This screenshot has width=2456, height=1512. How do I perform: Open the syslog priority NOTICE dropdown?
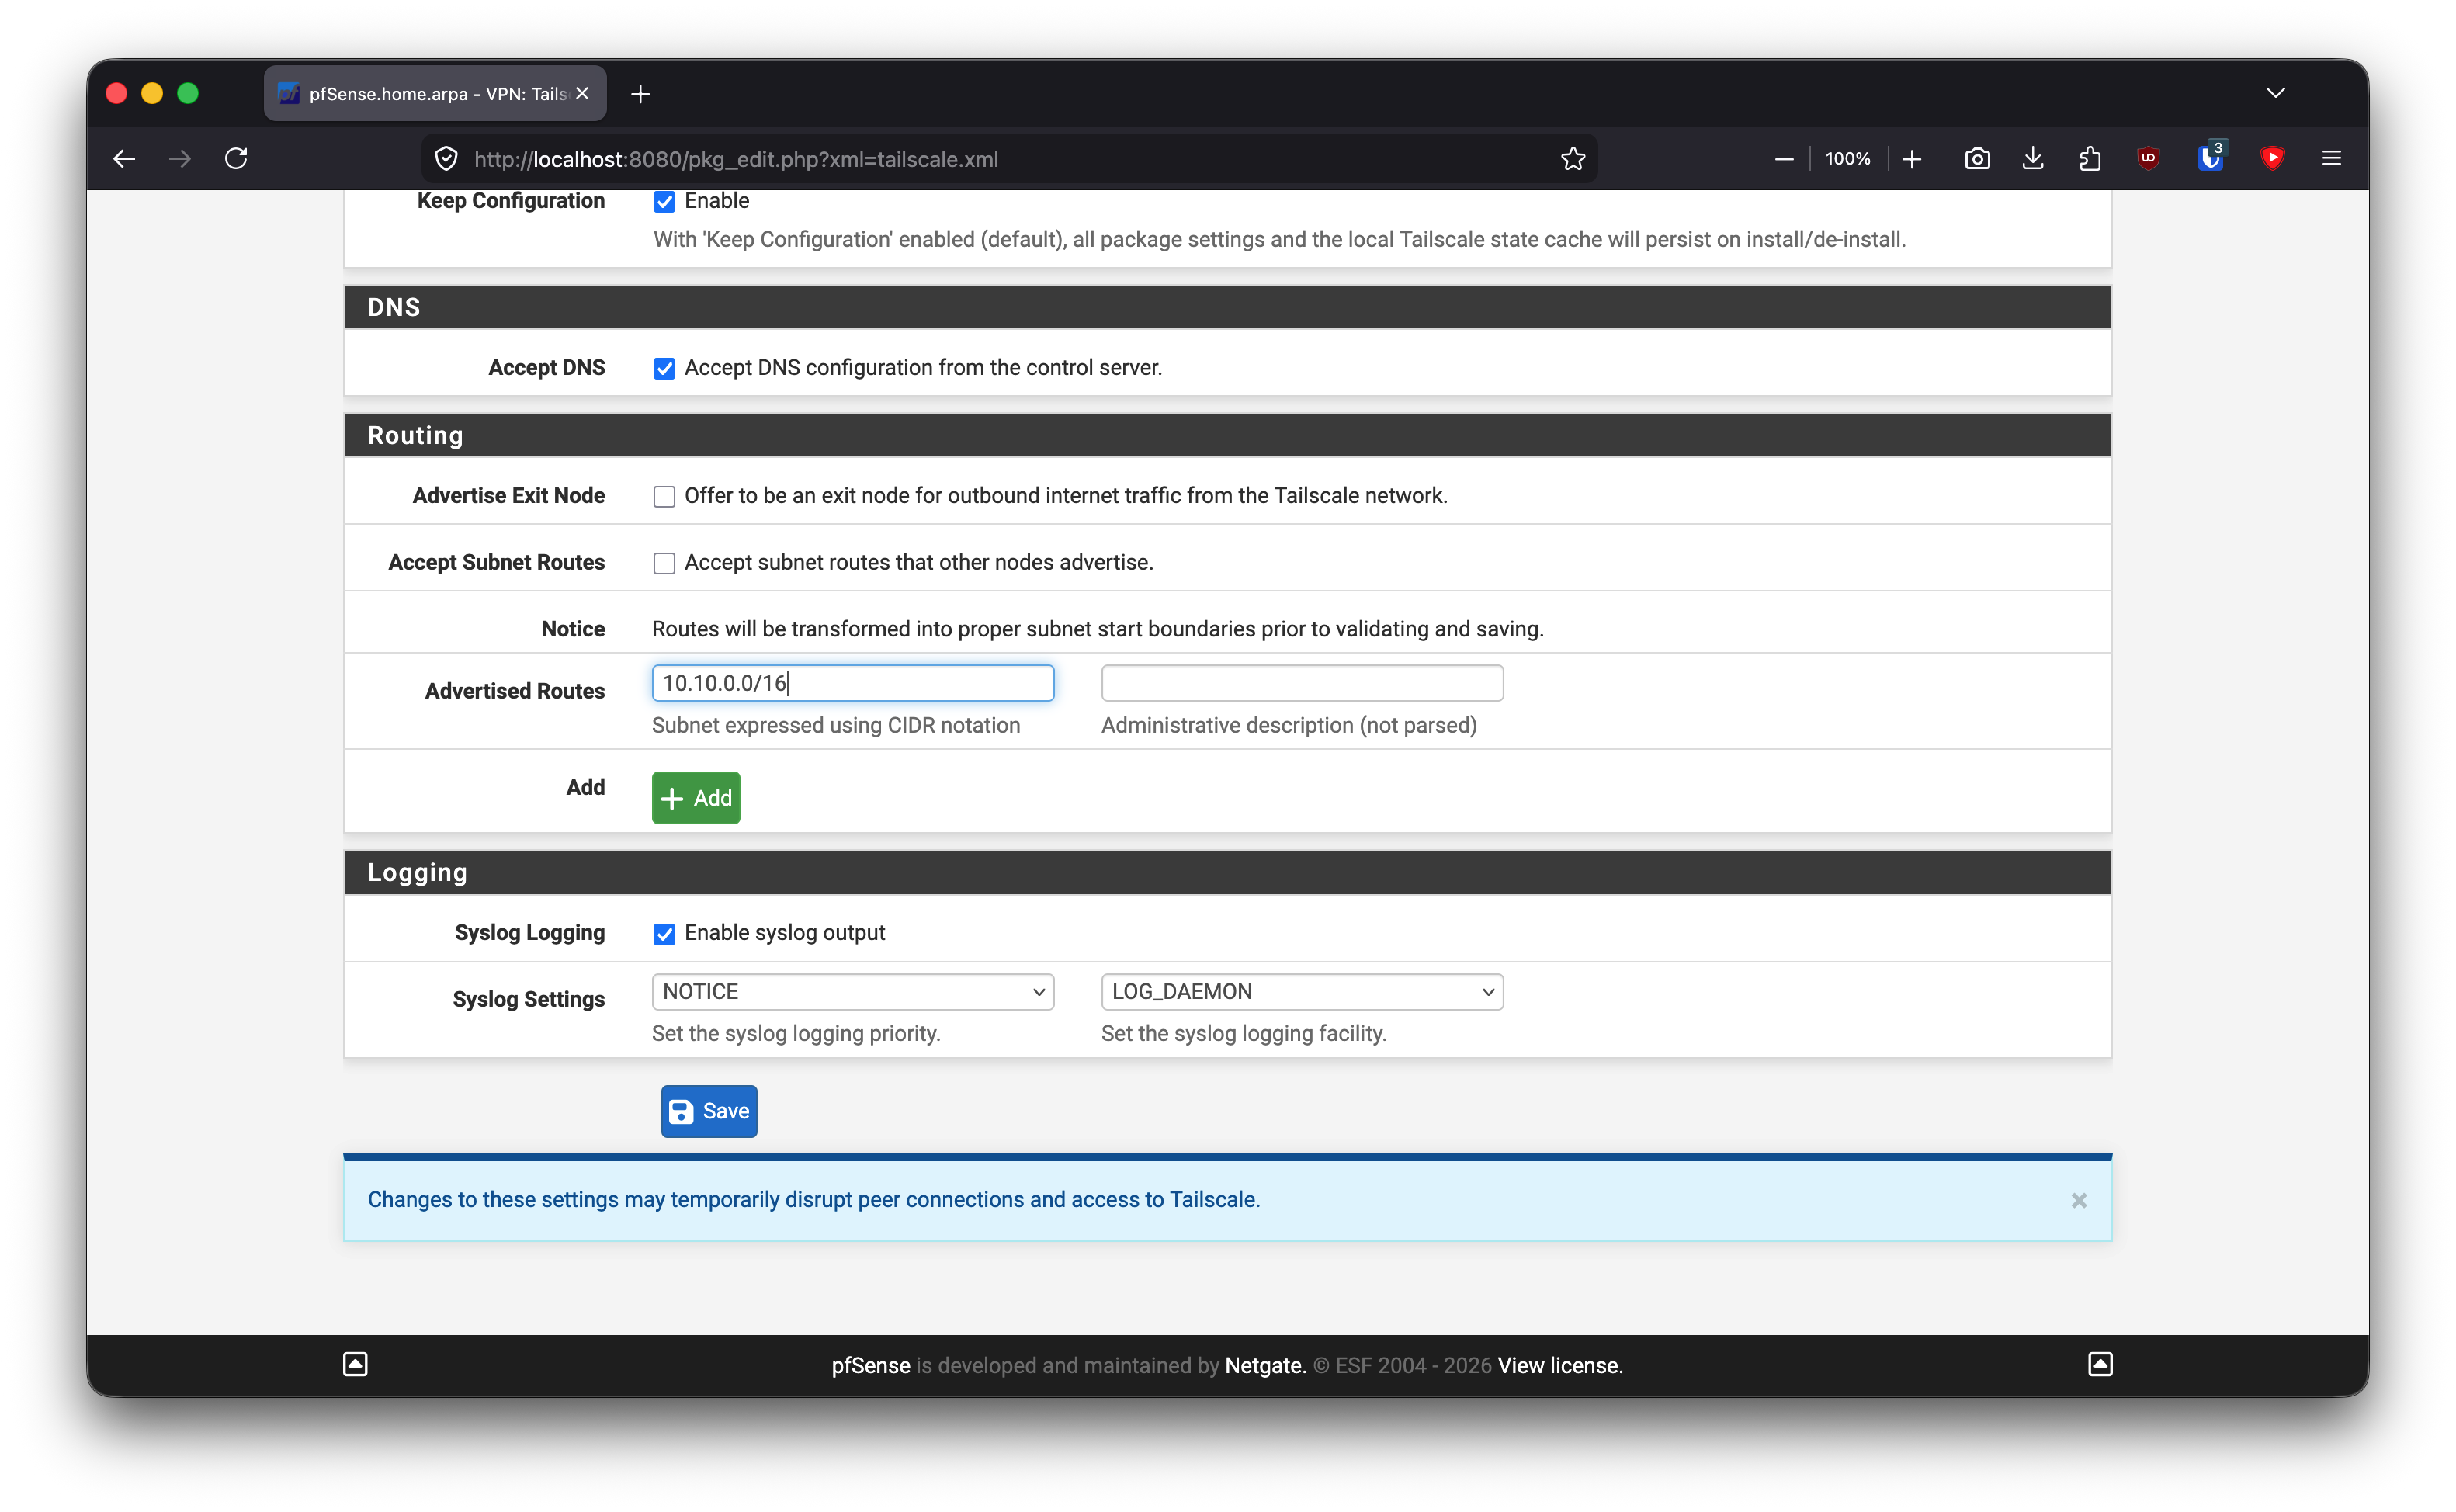[853, 991]
